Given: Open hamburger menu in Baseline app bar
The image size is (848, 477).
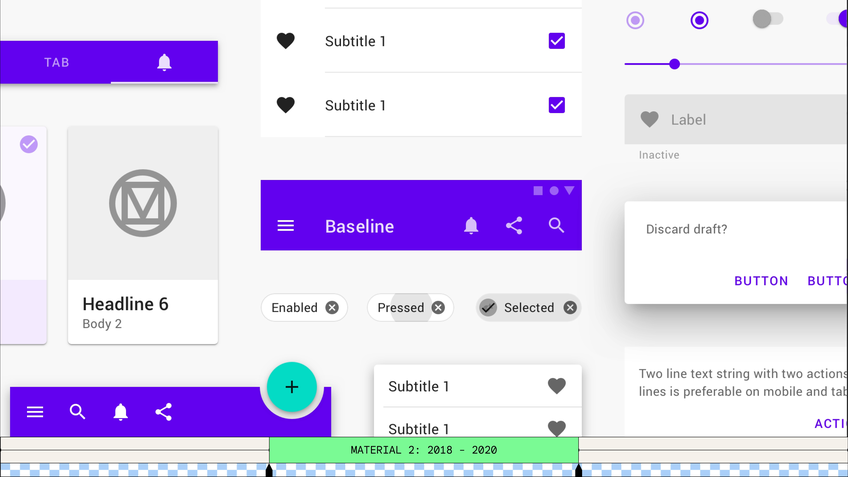Looking at the screenshot, I should [286, 226].
